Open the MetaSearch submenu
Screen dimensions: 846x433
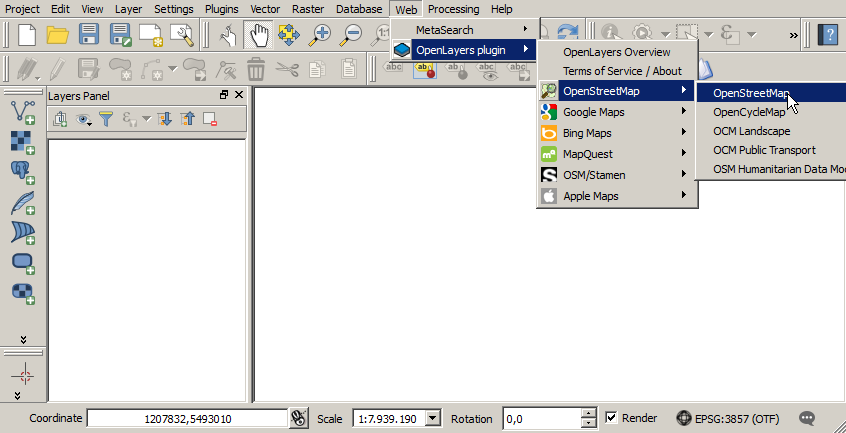pos(465,30)
